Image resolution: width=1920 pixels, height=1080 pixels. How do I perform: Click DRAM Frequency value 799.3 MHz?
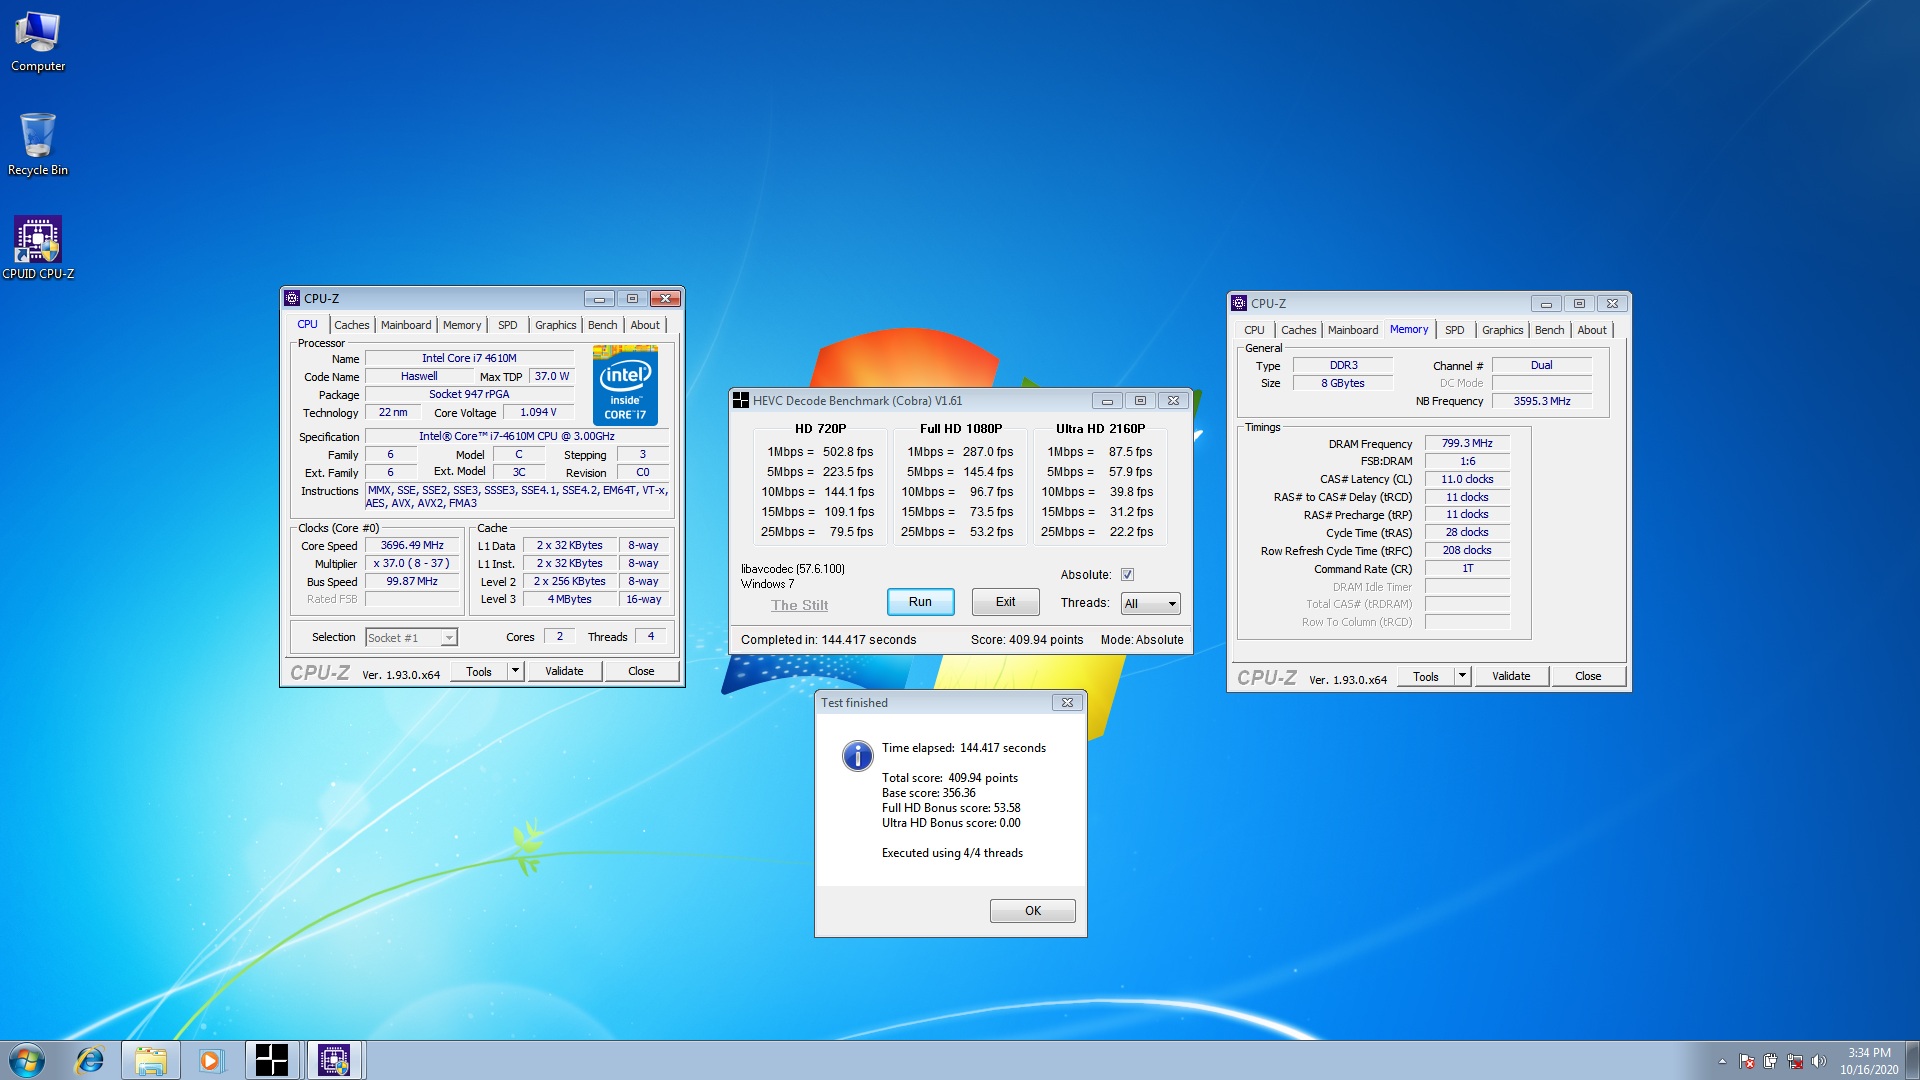pyautogui.click(x=1467, y=443)
